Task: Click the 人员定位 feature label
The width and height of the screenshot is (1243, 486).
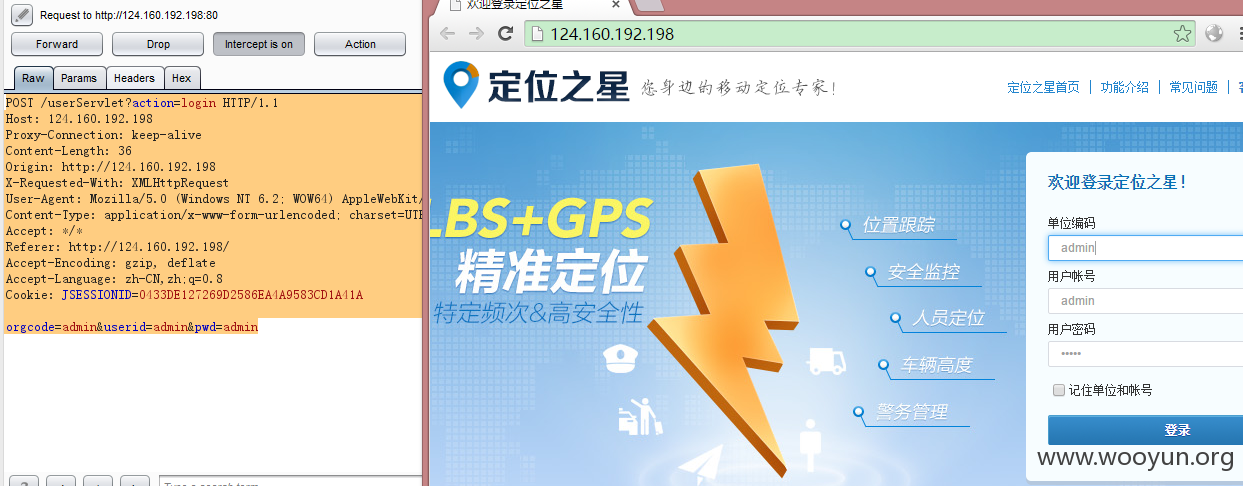Action: click(x=948, y=318)
